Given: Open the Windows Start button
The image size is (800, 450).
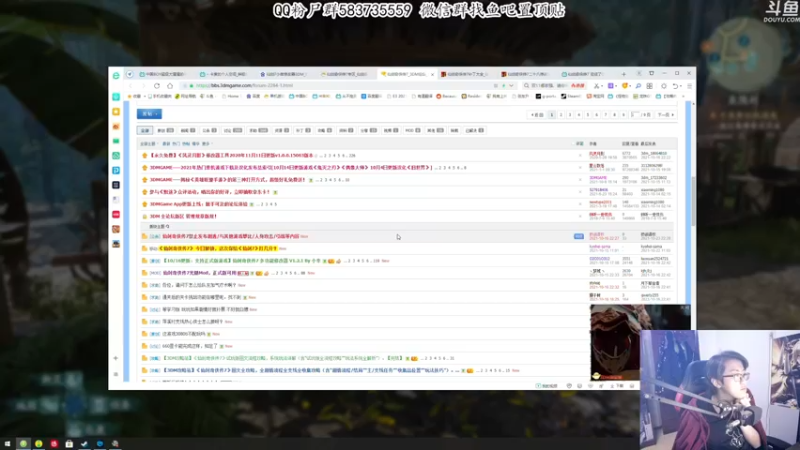Looking at the screenshot, I should tap(7, 444).
